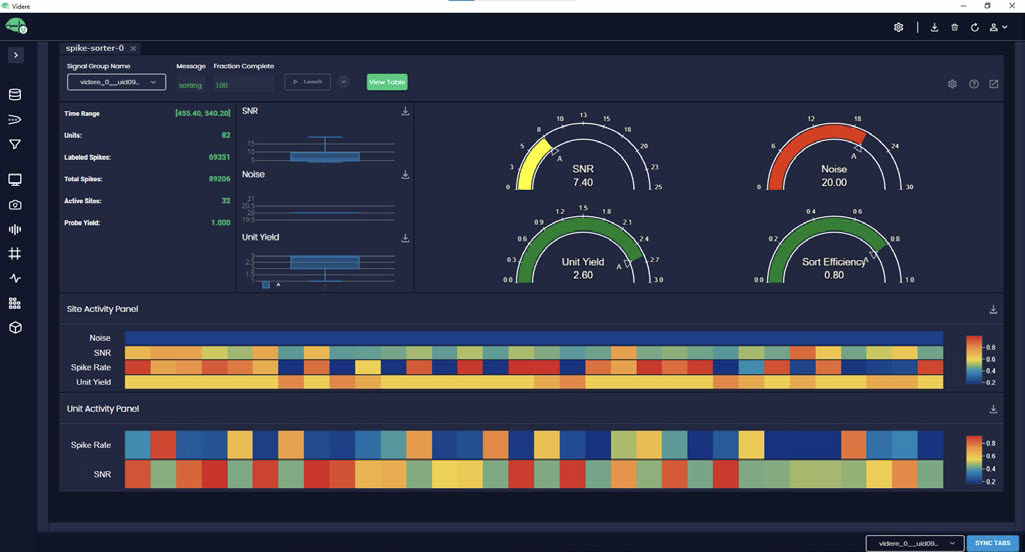This screenshot has width=1025, height=552.
Task: Click the Launch button
Action: click(307, 82)
